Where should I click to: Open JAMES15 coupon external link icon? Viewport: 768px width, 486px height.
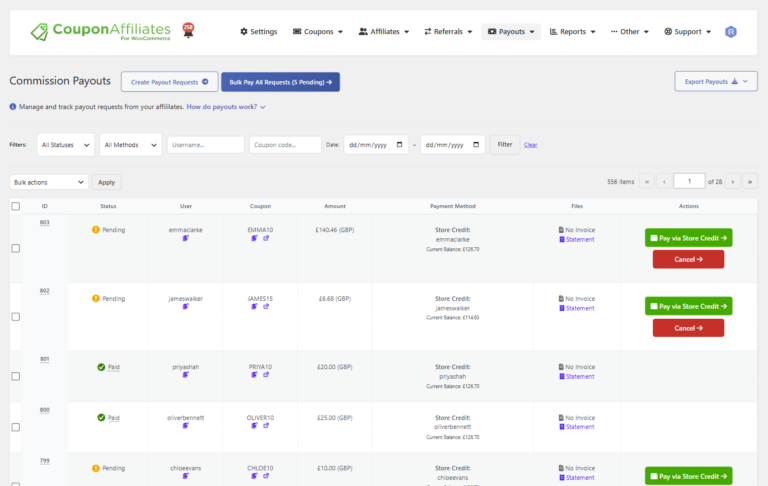coord(266,307)
